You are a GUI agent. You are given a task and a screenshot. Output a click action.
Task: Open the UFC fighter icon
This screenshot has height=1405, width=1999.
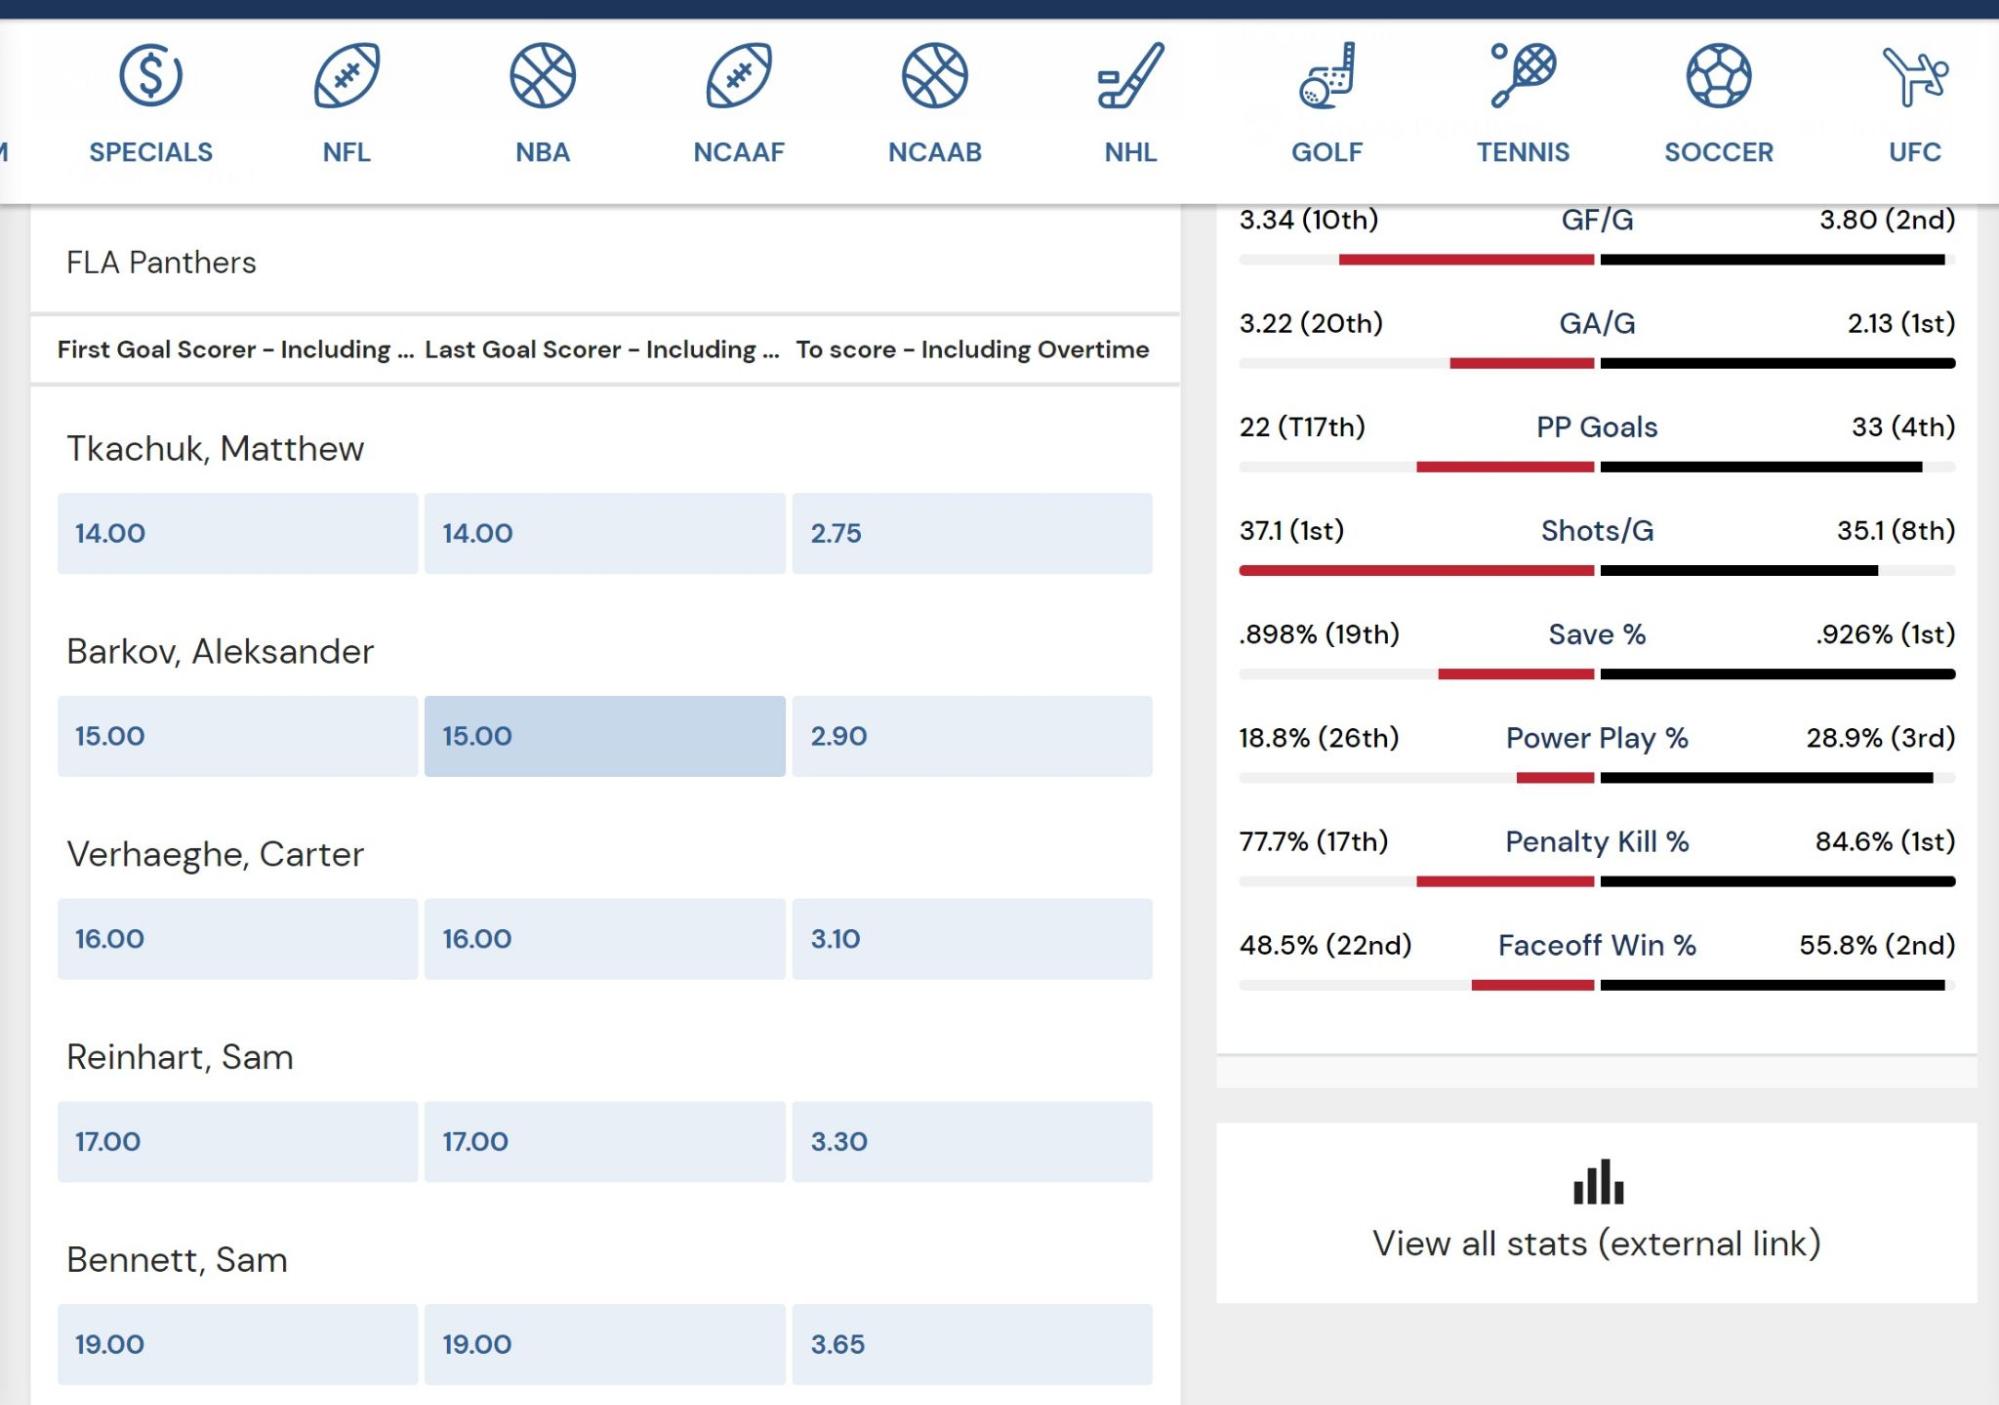click(x=1915, y=75)
